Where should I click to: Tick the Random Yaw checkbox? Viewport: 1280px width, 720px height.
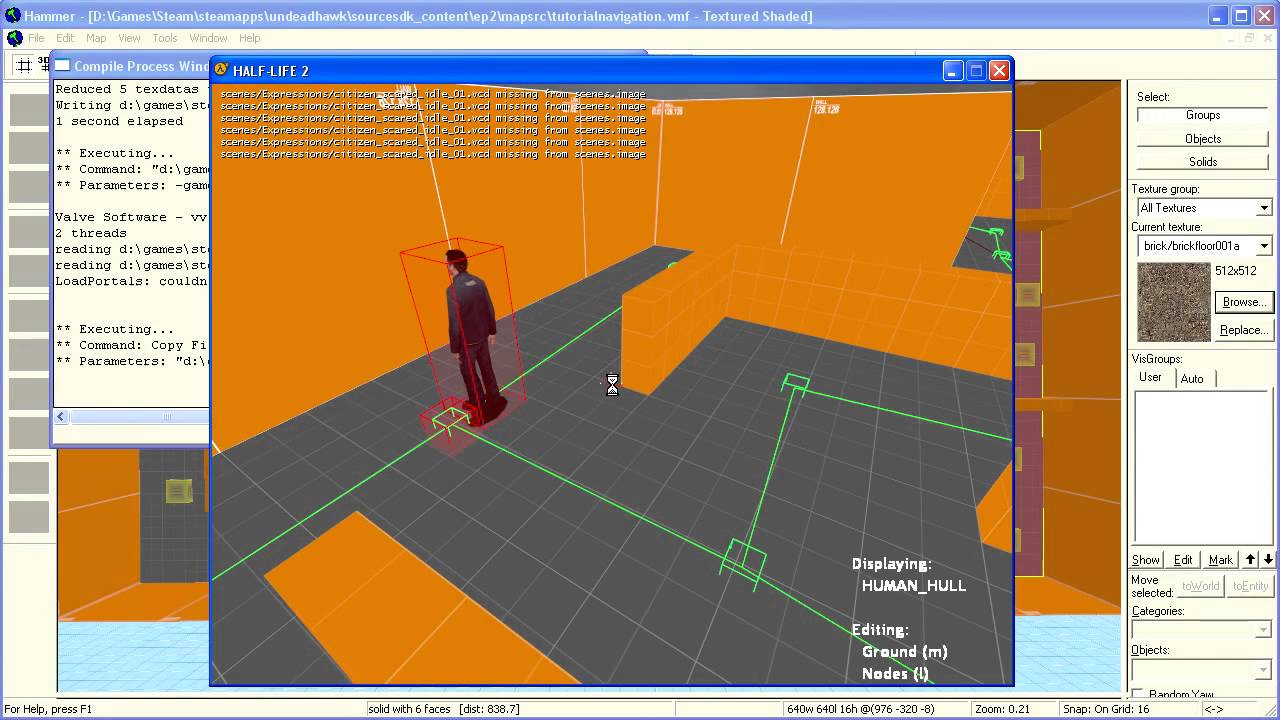pyautogui.click(x=1138, y=694)
